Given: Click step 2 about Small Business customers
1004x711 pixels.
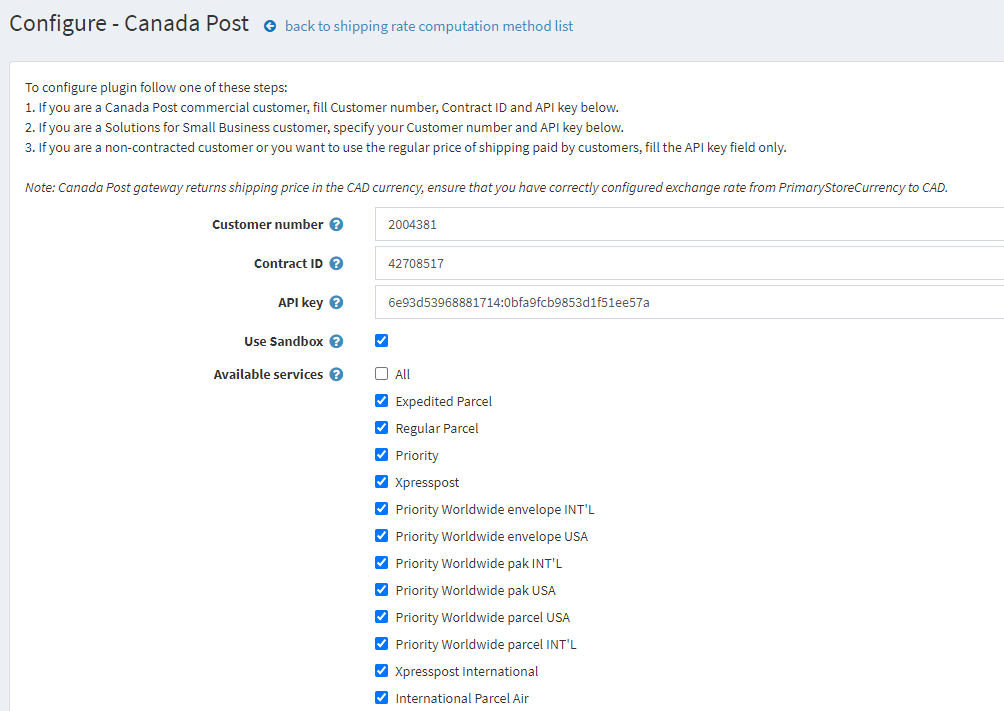Looking at the screenshot, I should point(324,127).
